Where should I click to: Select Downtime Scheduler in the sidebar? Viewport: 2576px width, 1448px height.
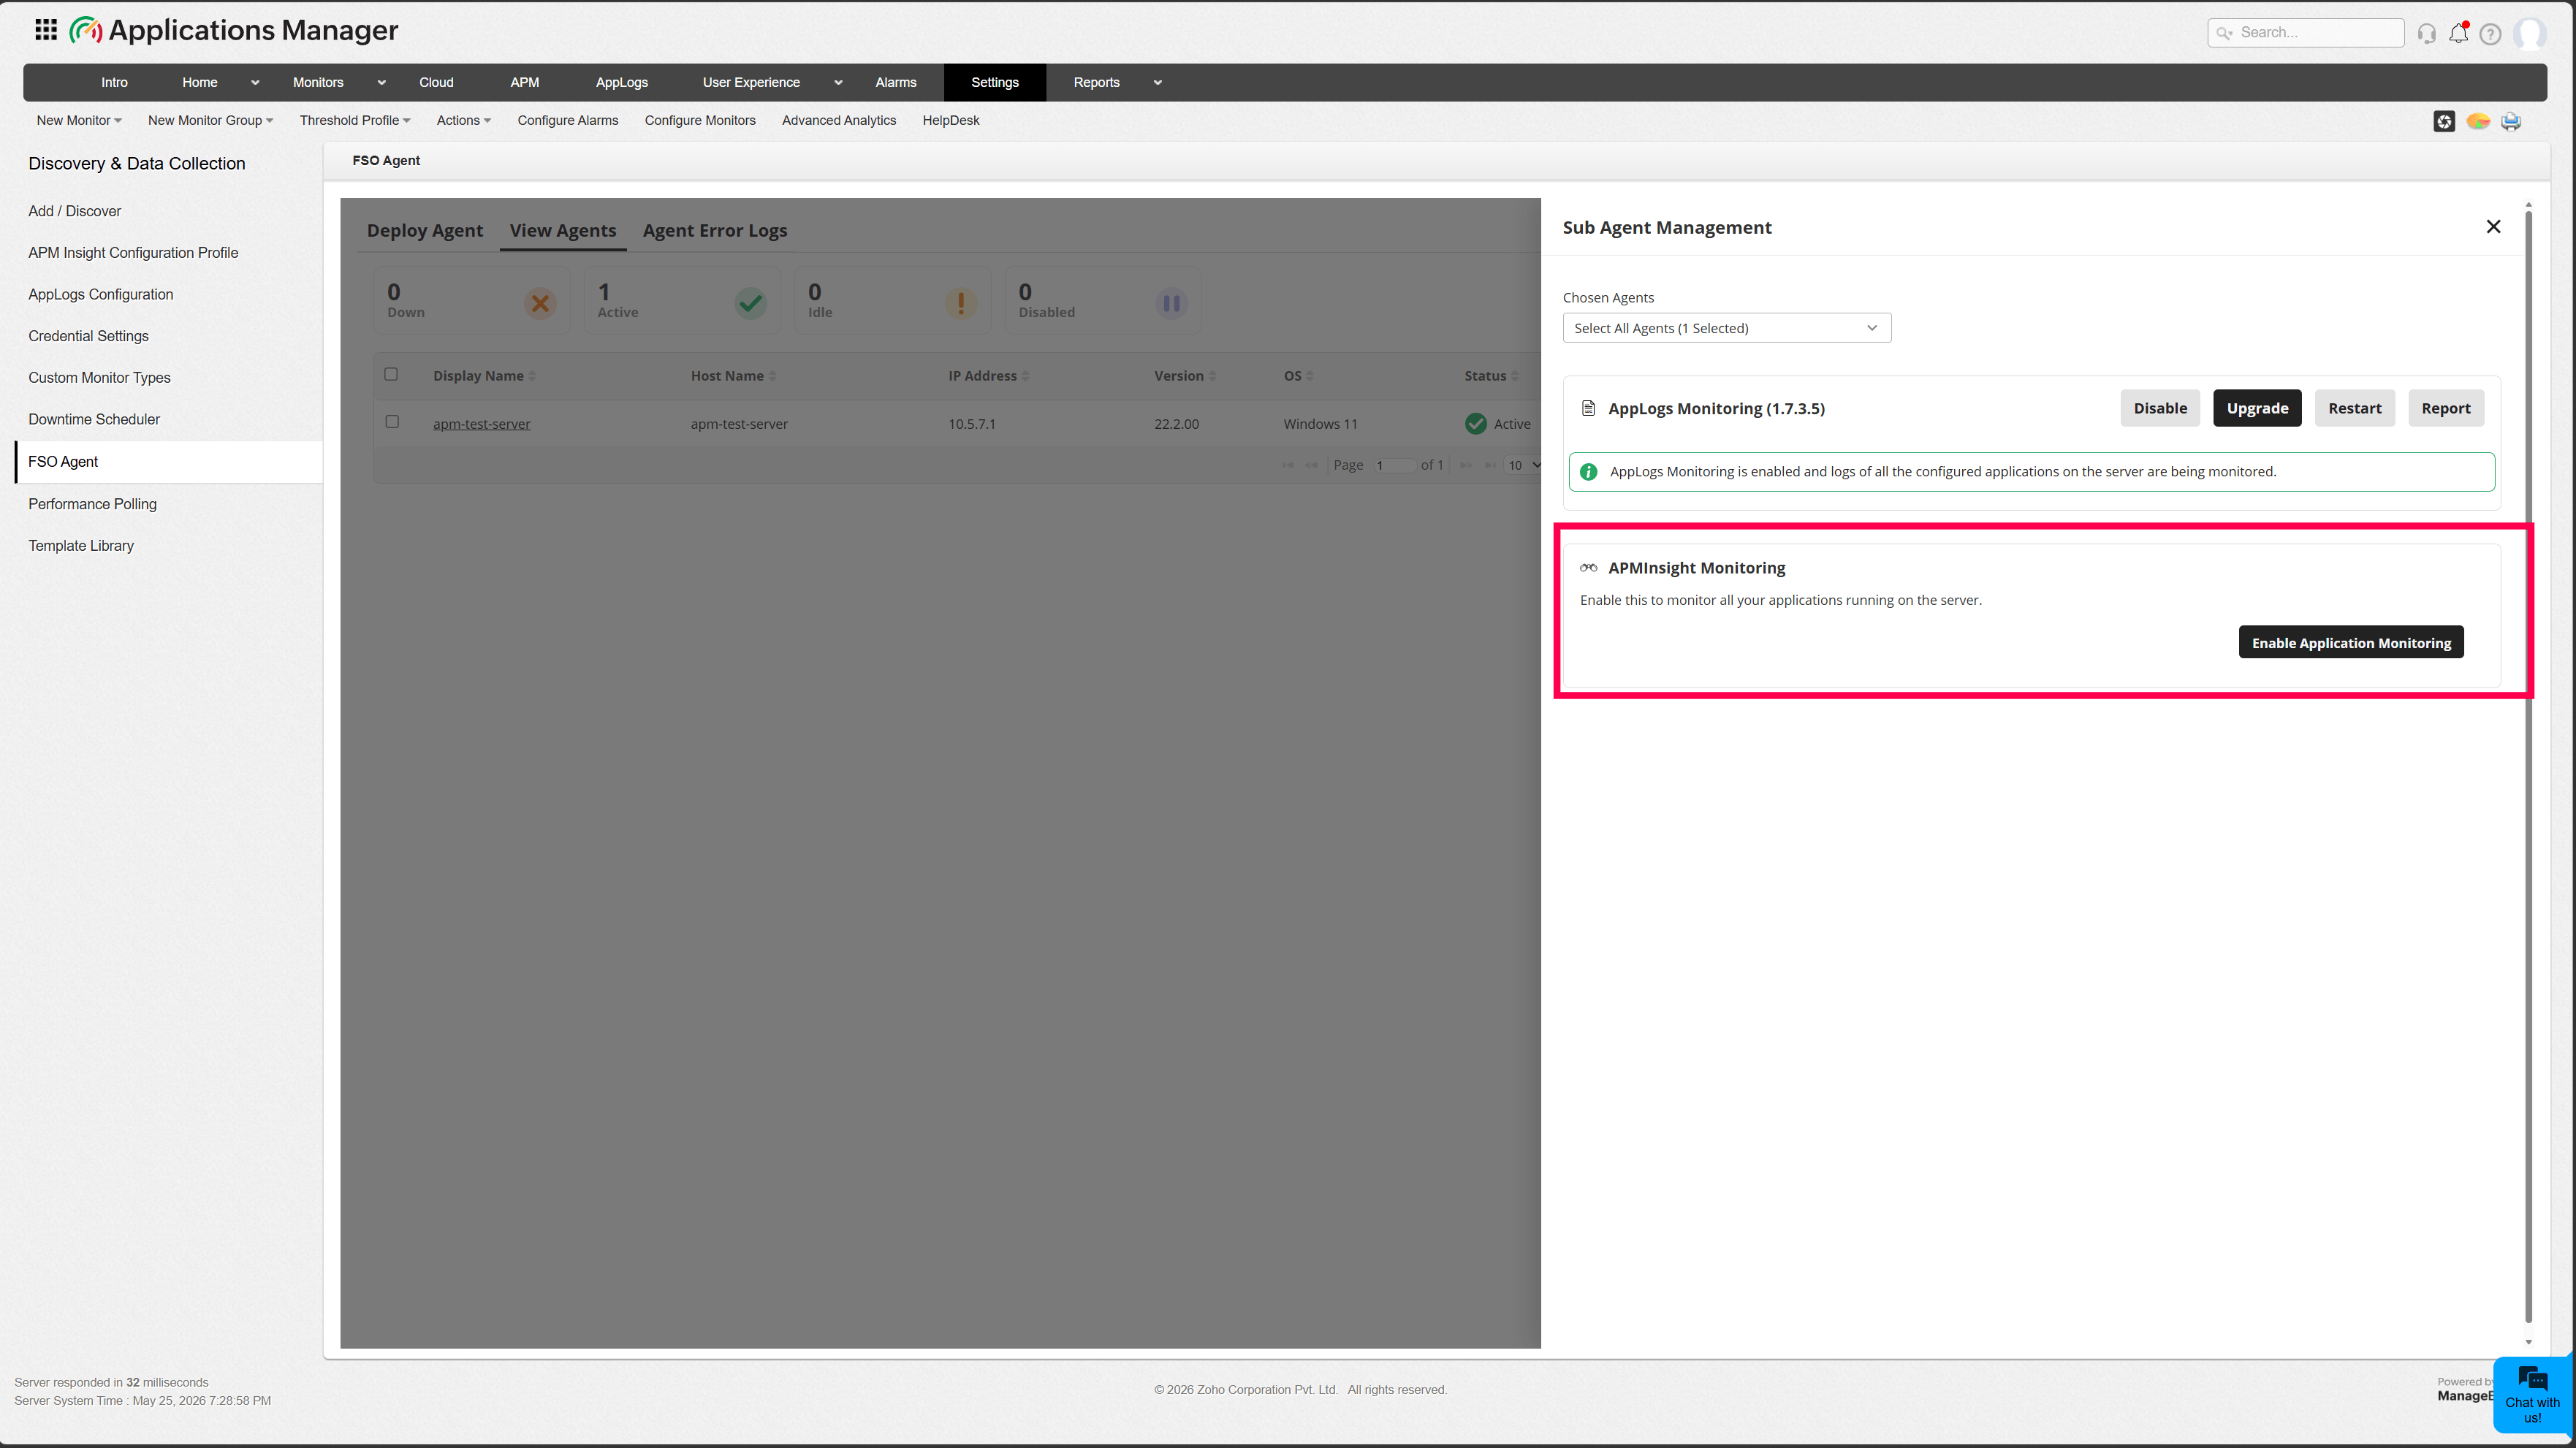click(94, 420)
